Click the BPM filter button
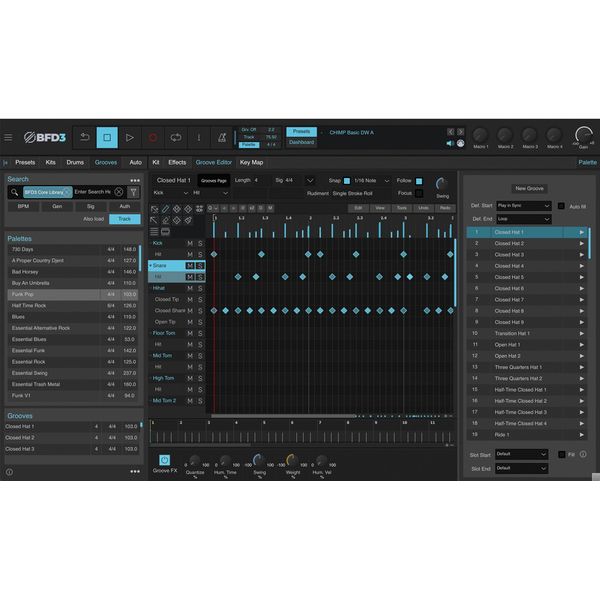Screen dimensions: 600x600 coord(23,207)
